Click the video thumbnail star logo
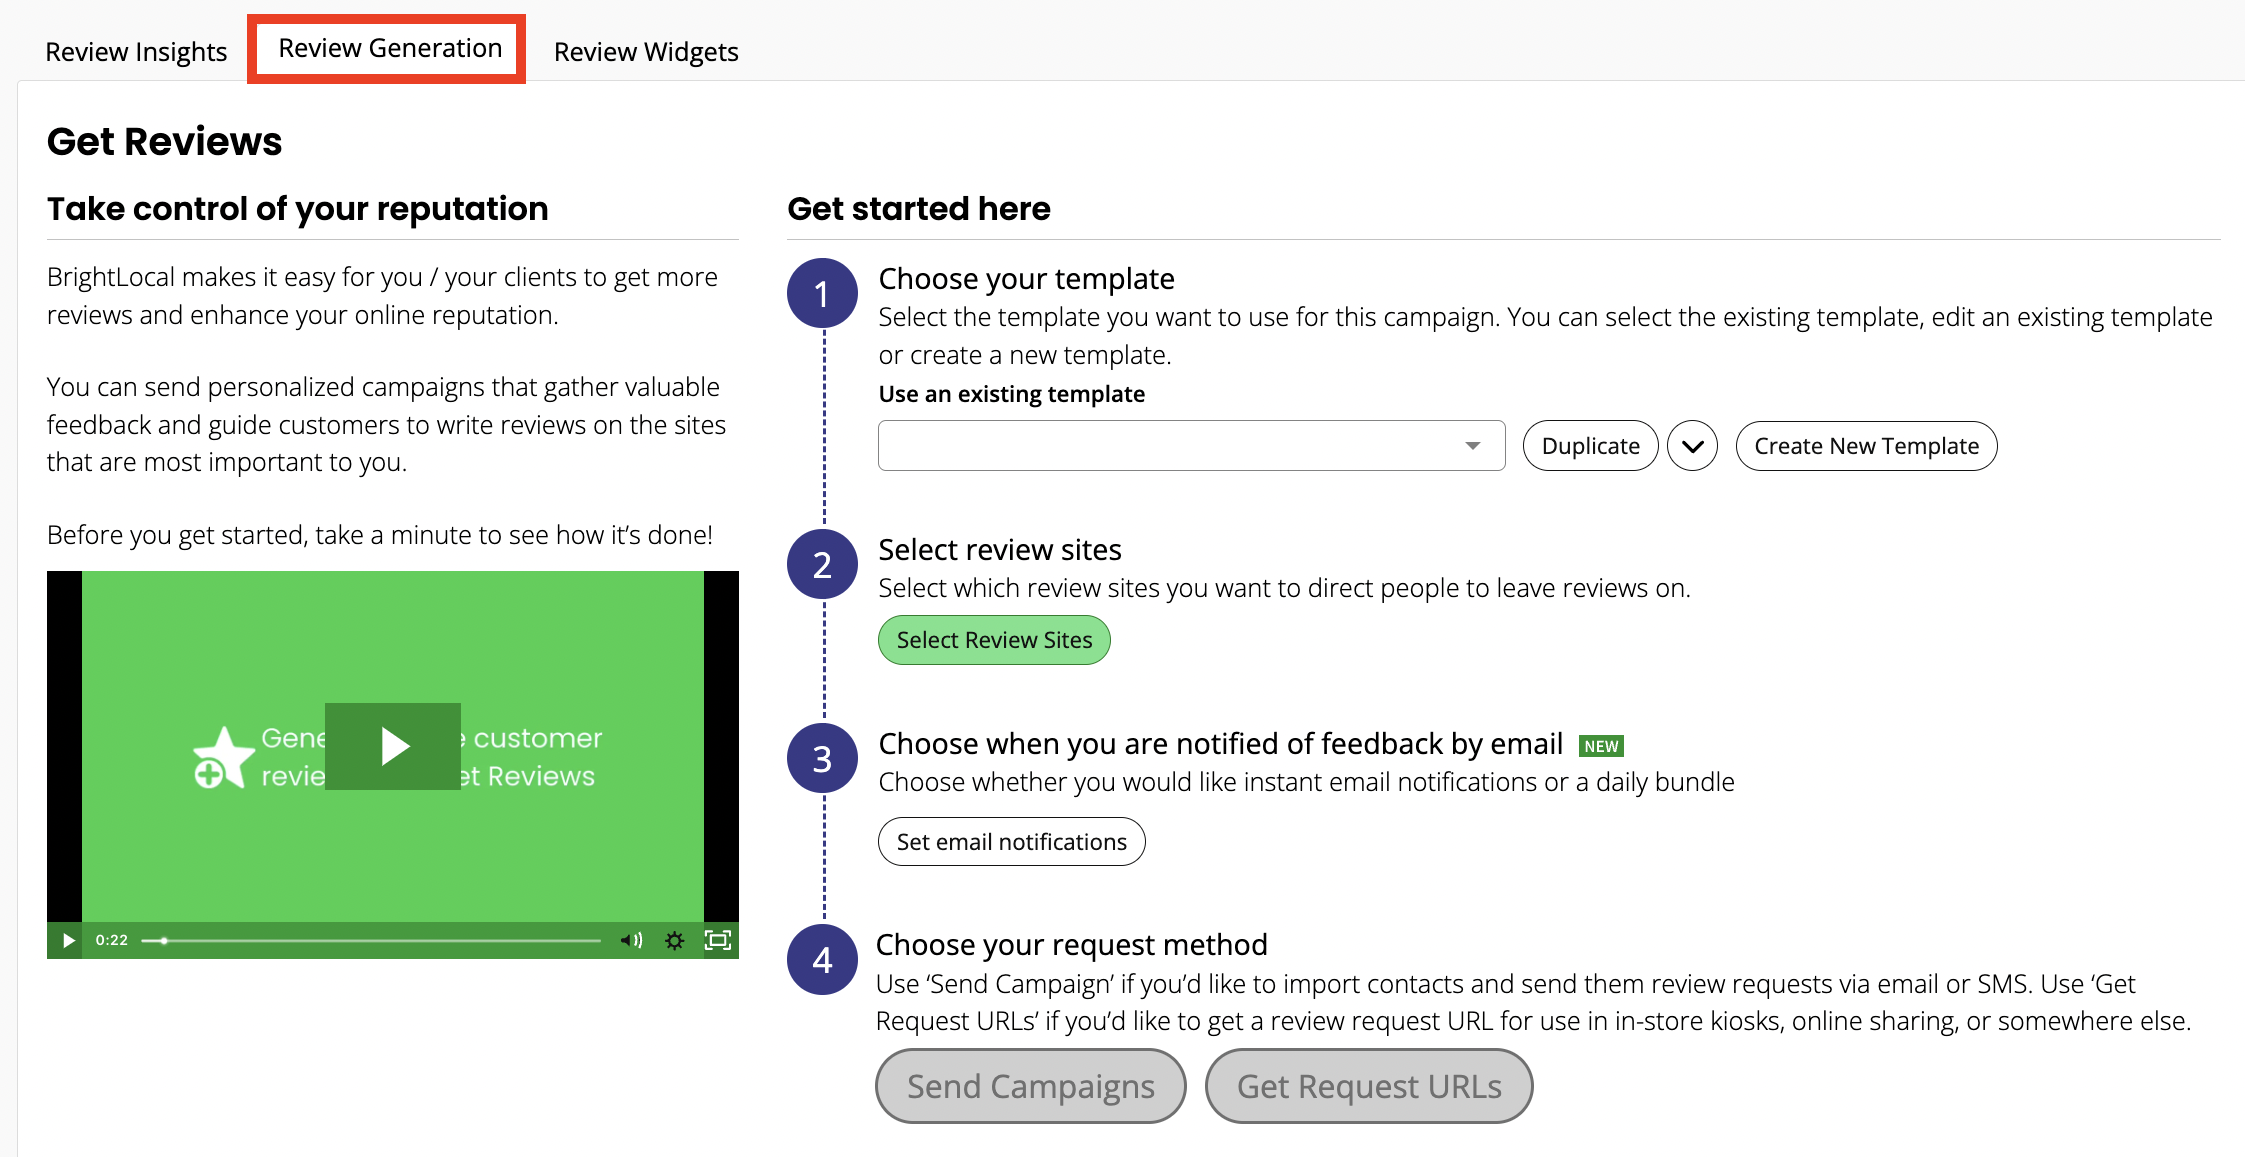Viewport: 2245px width, 1157px height. pos(223,758)
